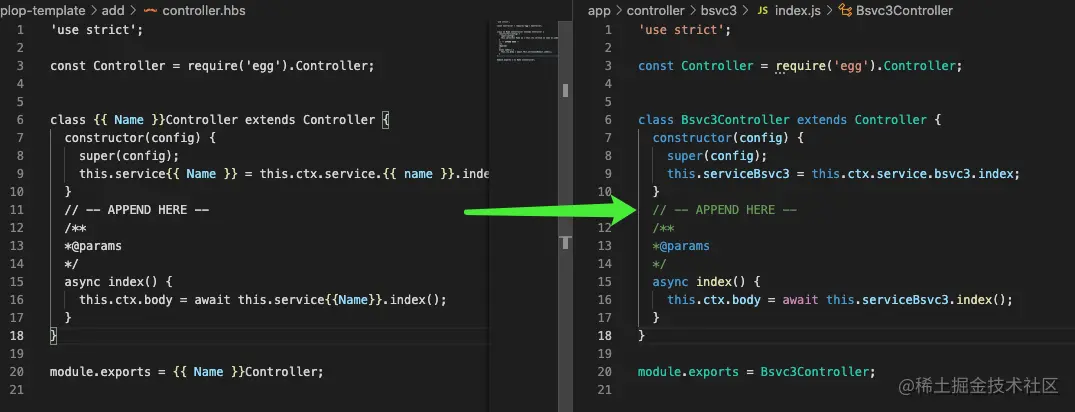
Task: Click "this.service{{ Name }}" on left line 9
Action: 158,173
